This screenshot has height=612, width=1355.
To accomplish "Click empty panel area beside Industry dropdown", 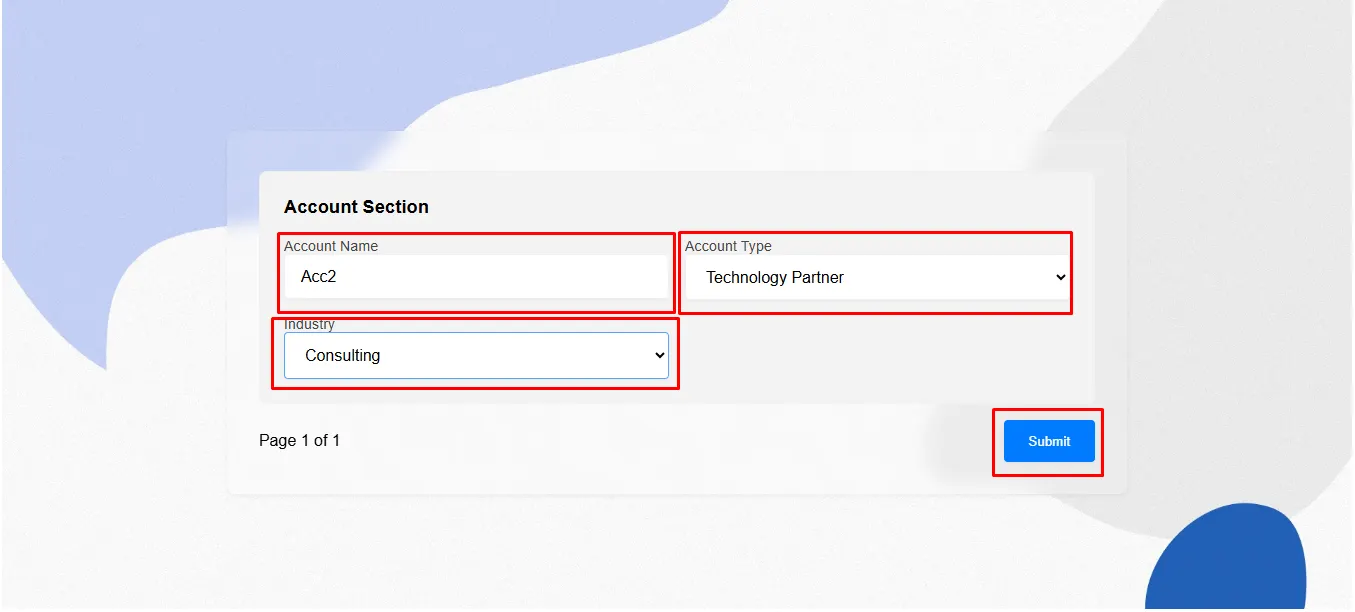I will click(880, 355).
